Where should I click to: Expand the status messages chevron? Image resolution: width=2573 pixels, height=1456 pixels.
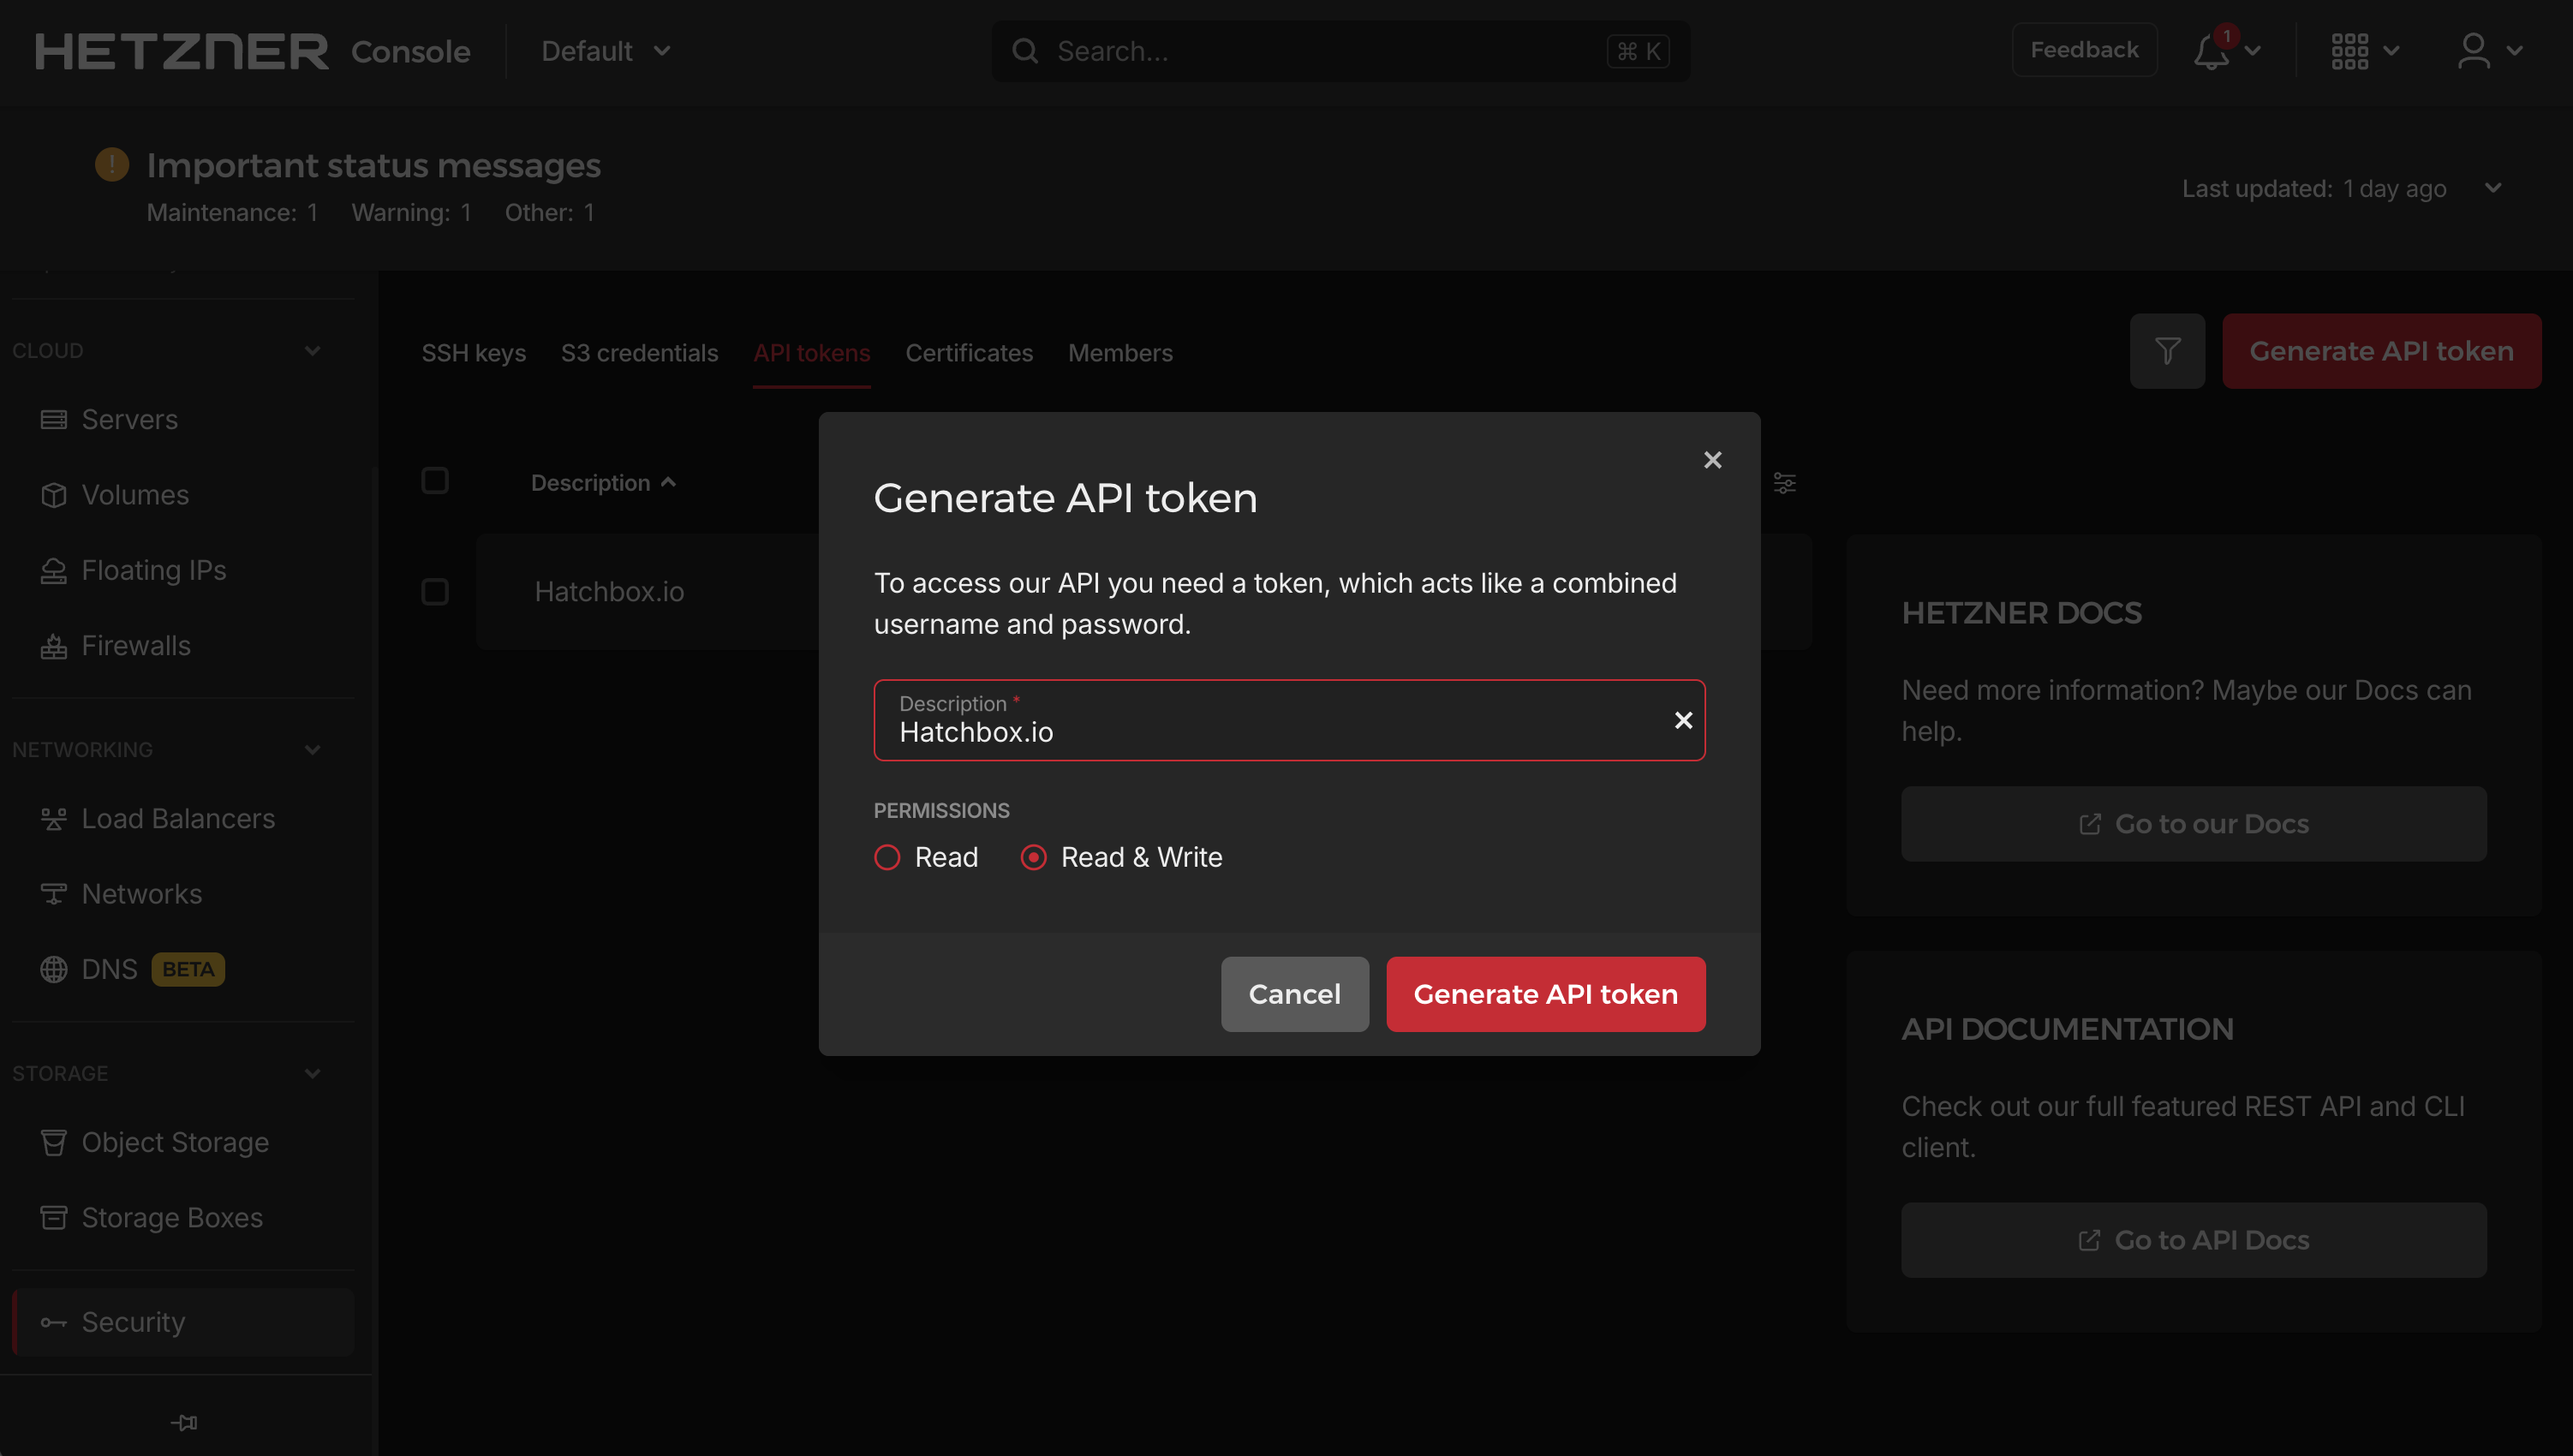(2492, 188)
